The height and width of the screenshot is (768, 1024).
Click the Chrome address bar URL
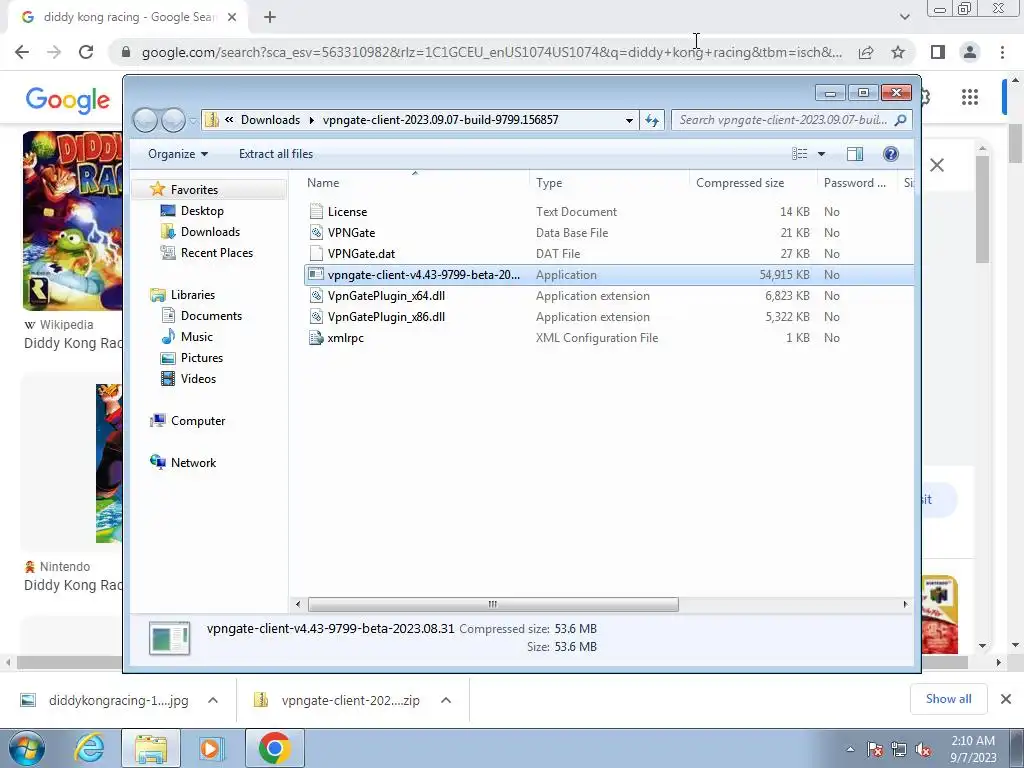pos(492,52)
